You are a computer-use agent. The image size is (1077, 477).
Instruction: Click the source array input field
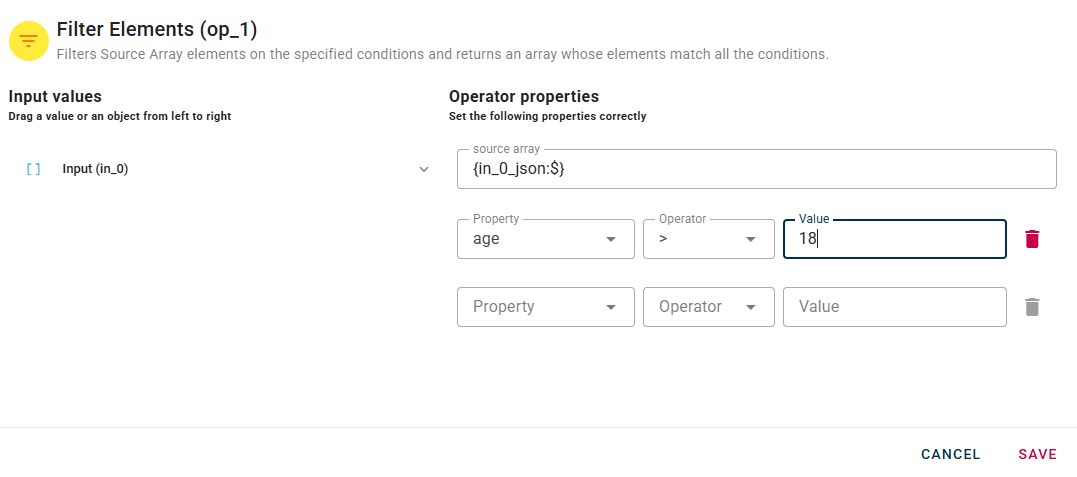click(756, 169)
